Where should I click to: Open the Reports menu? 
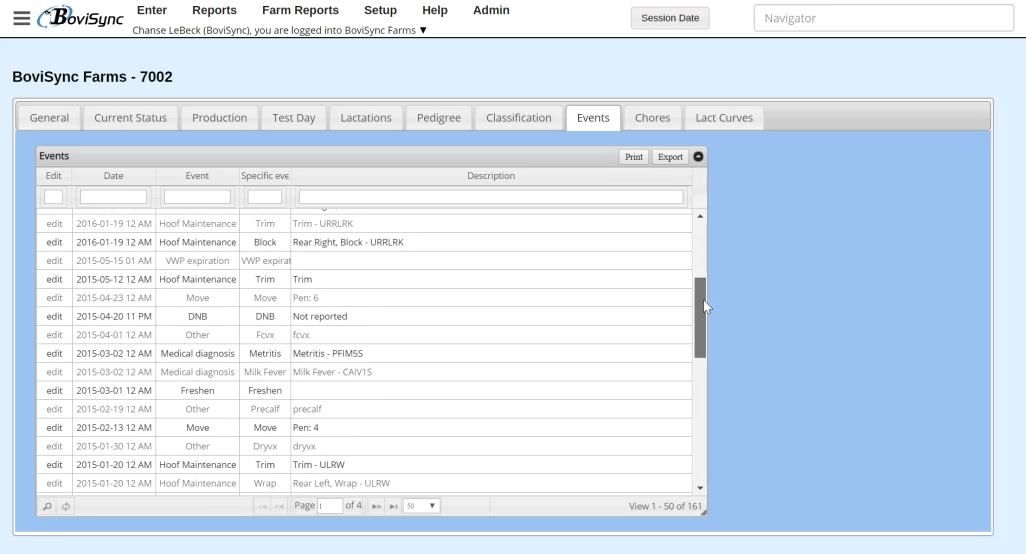(214, 10)
